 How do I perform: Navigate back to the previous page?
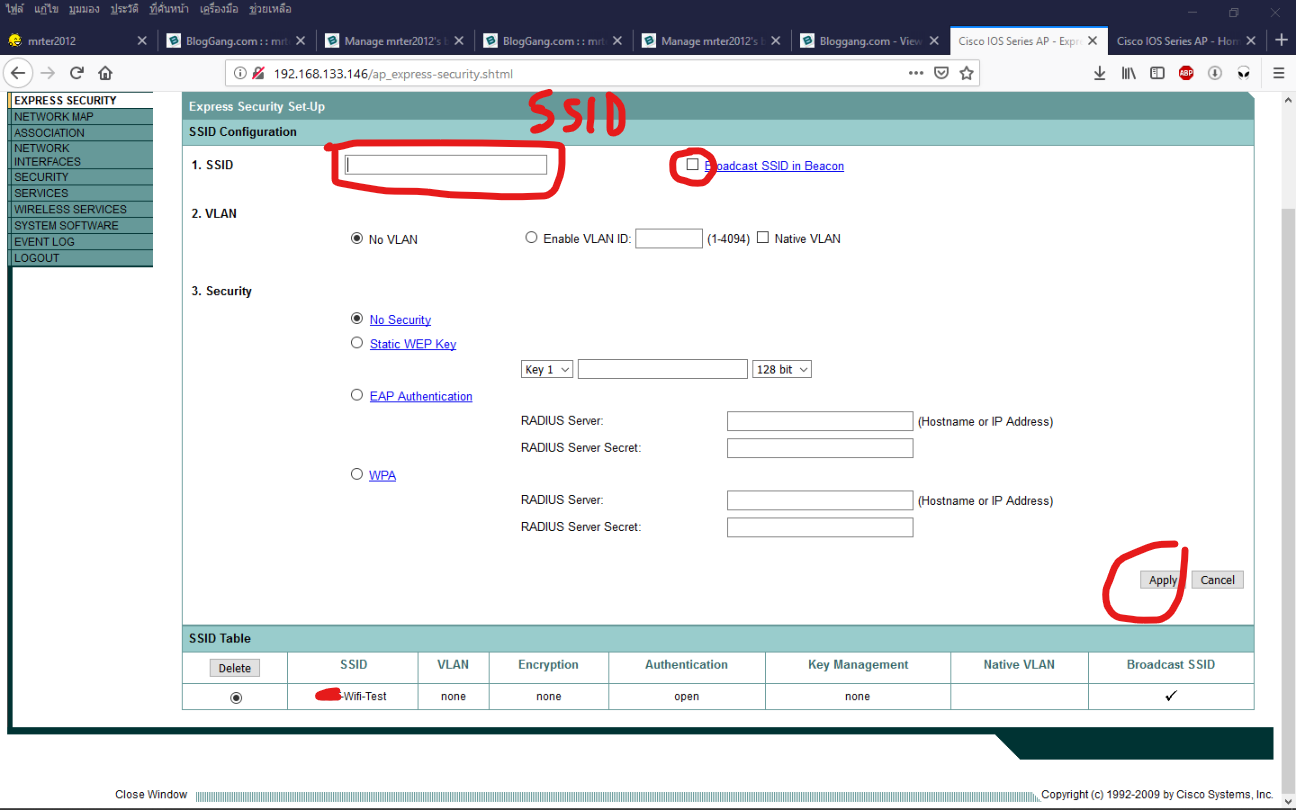click(18, 72)
